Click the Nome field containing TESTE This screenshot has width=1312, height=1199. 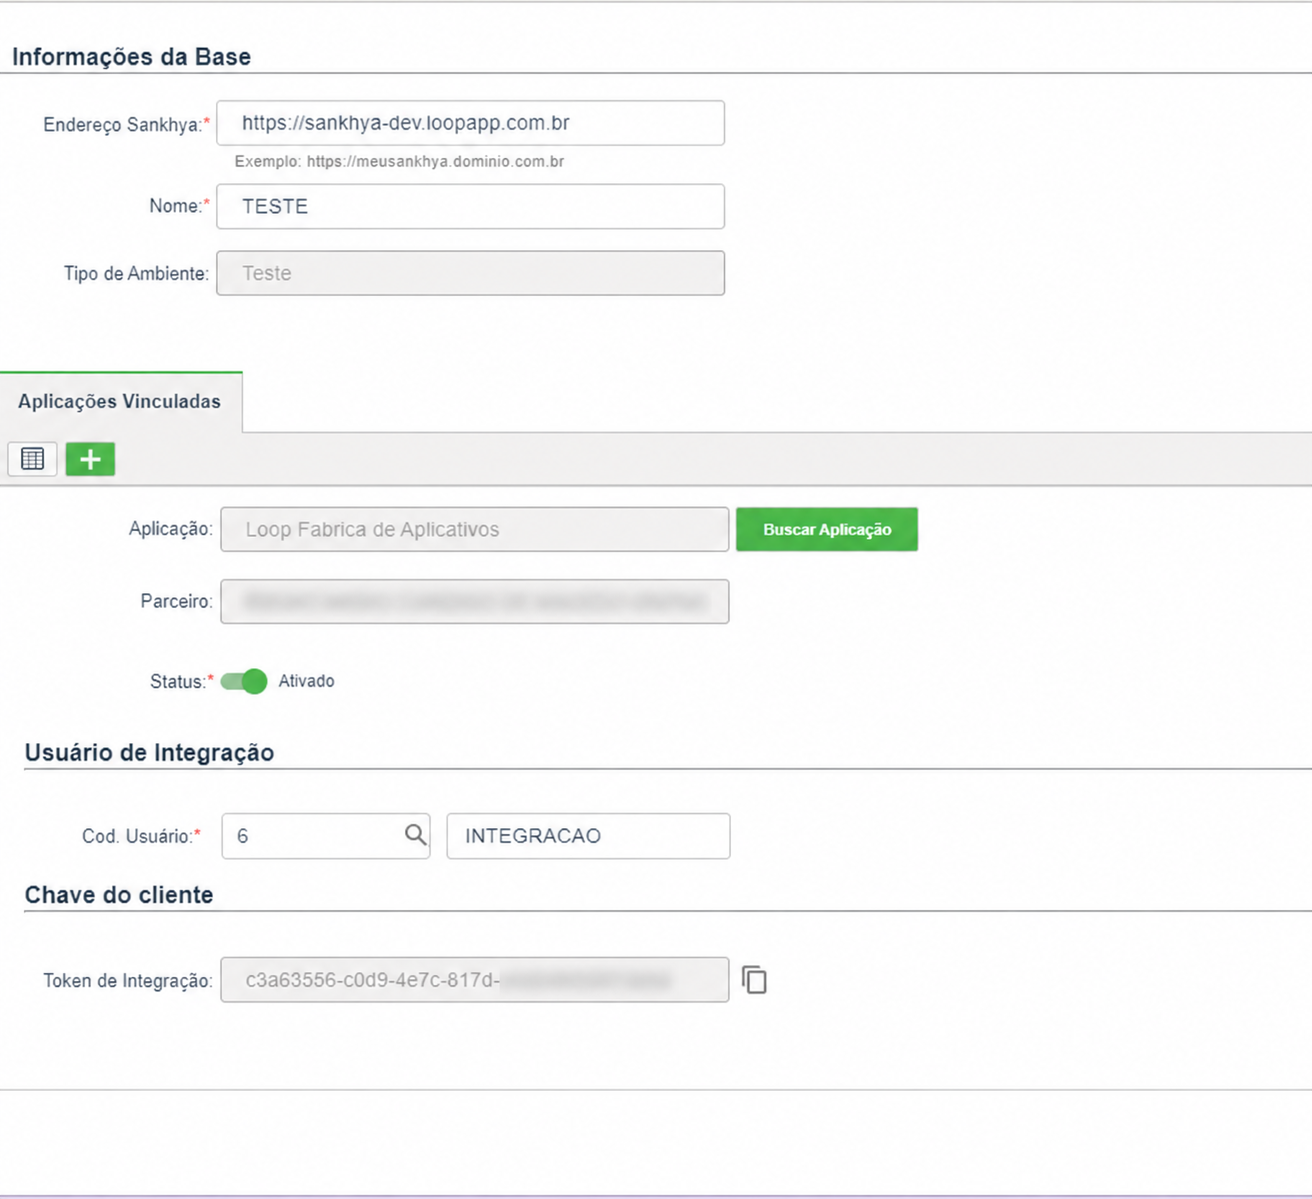[x=470, y=206]
